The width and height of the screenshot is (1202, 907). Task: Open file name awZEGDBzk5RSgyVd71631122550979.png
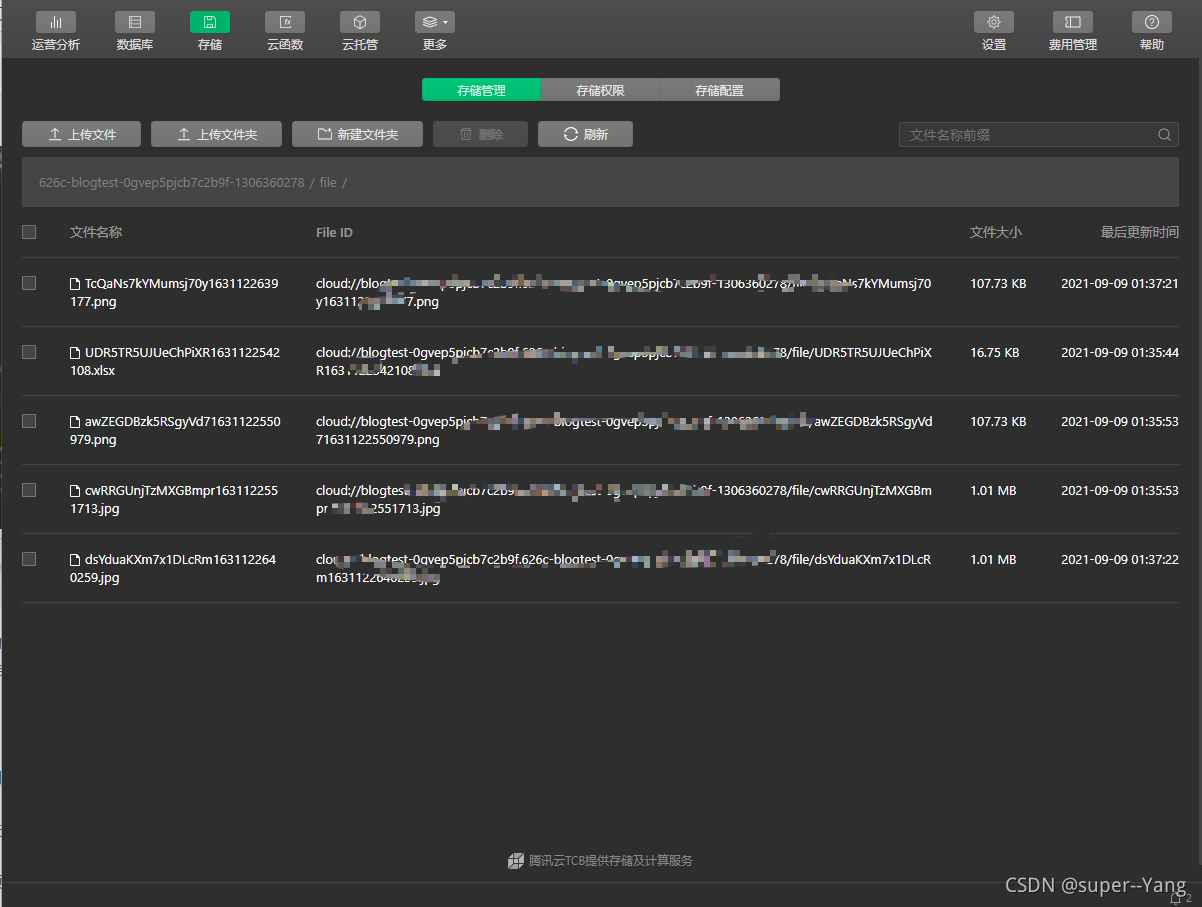tap(175, 430)
